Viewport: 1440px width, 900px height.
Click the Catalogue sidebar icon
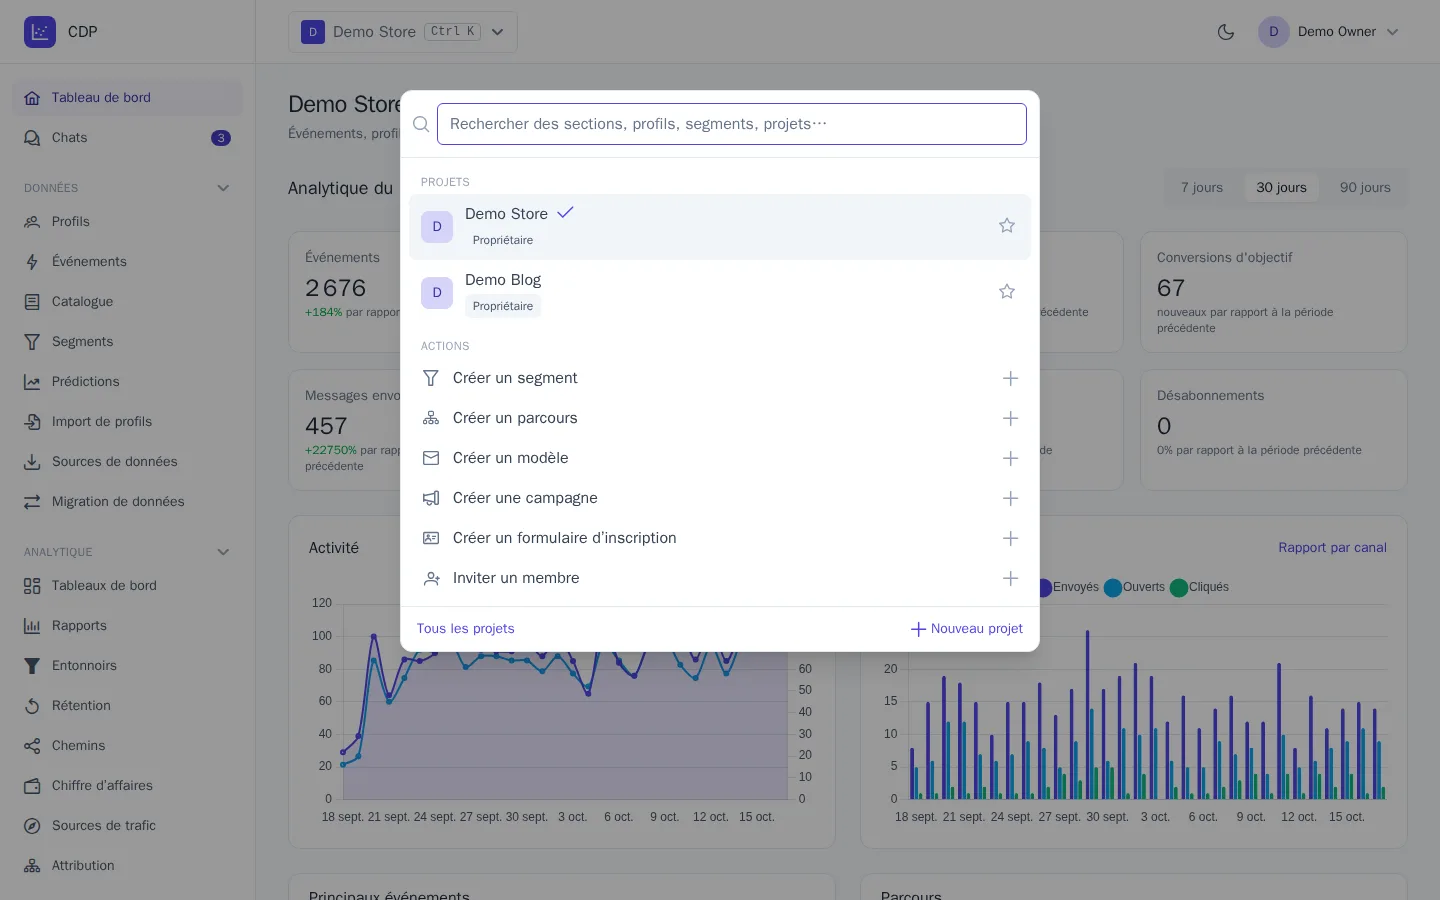pos(32,302)
